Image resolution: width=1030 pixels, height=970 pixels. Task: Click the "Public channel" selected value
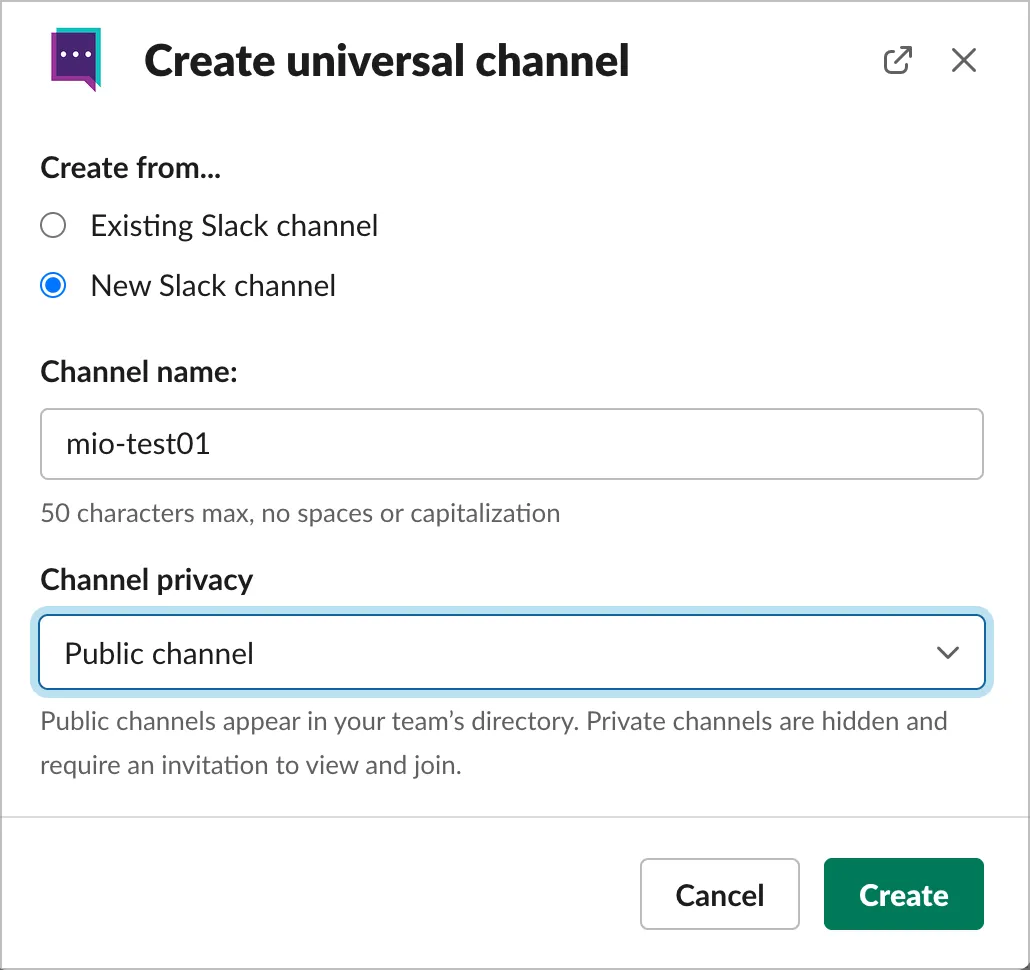pos(160,653)
